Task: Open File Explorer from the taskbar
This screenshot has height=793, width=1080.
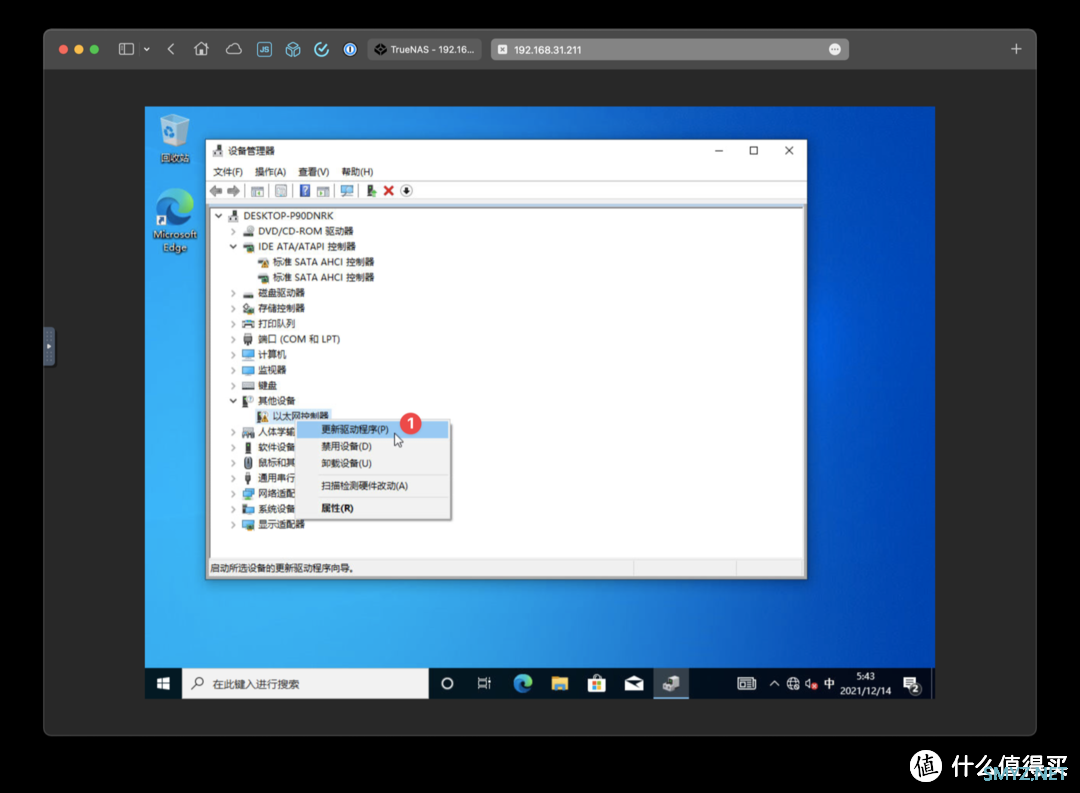Action: pyautogui.click(x=559, y=683)
